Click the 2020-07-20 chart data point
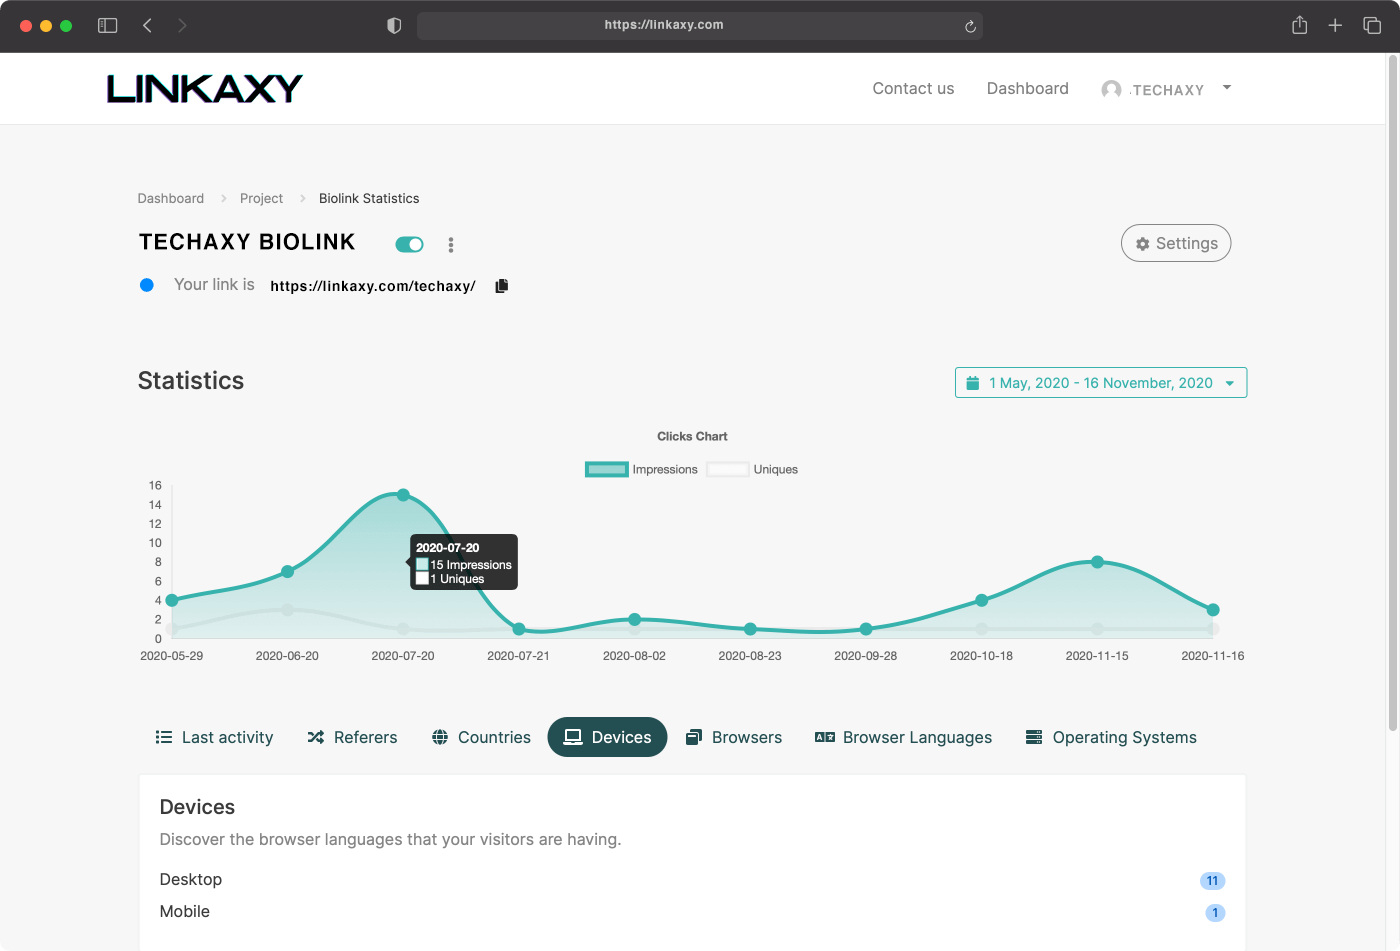1400x951 pixels. pos(403,495)
